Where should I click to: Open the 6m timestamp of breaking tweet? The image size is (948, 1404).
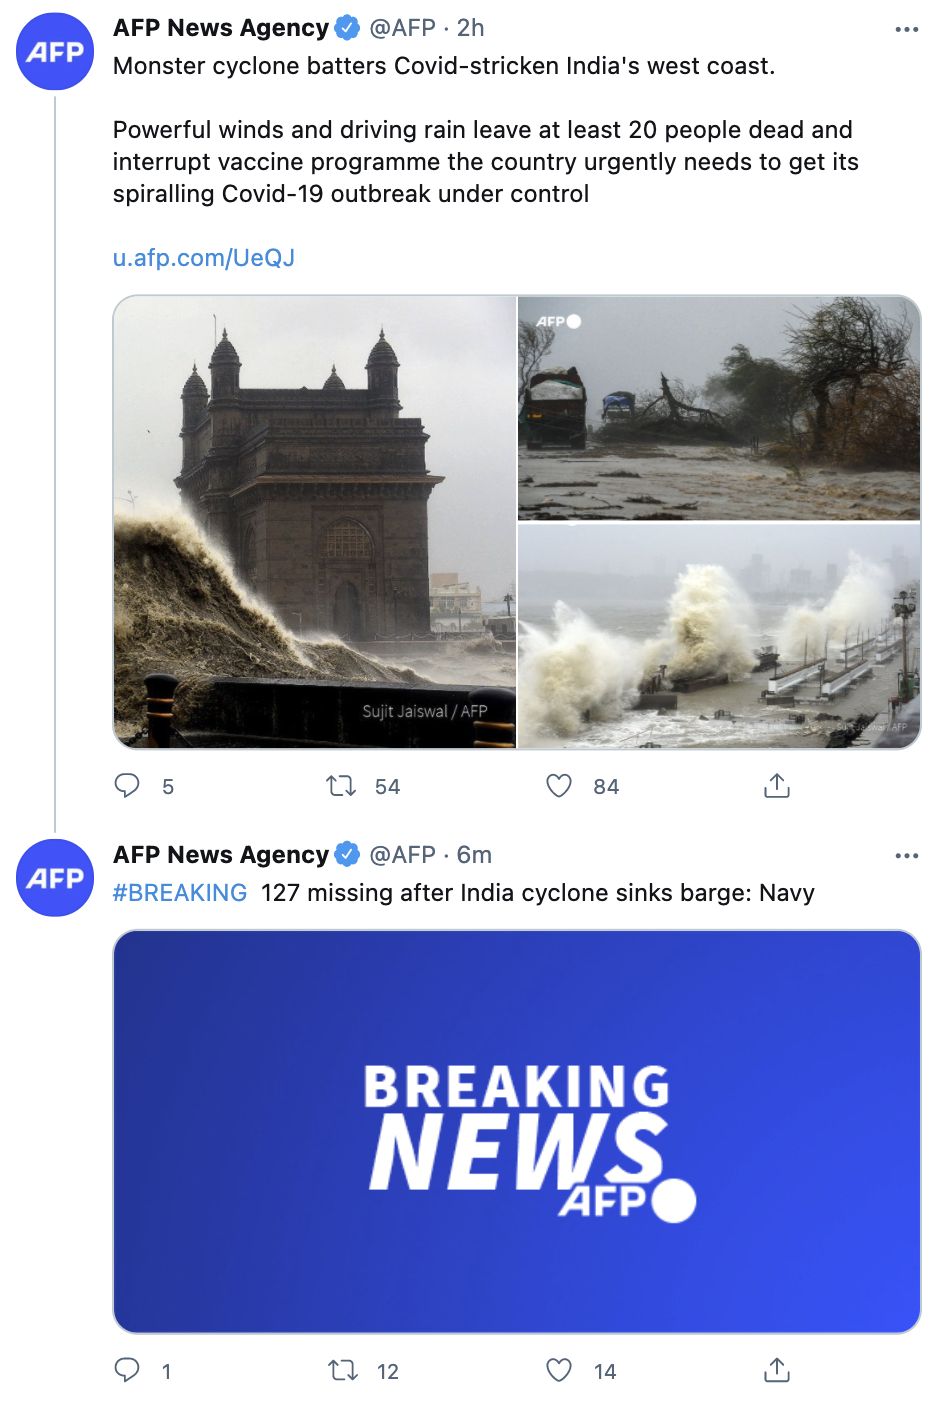(x=474, y=855)
